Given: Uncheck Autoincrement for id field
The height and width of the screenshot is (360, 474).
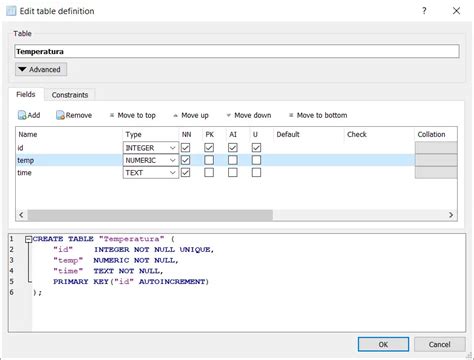Looking at the screenshot, I should [x=233, y=148].
